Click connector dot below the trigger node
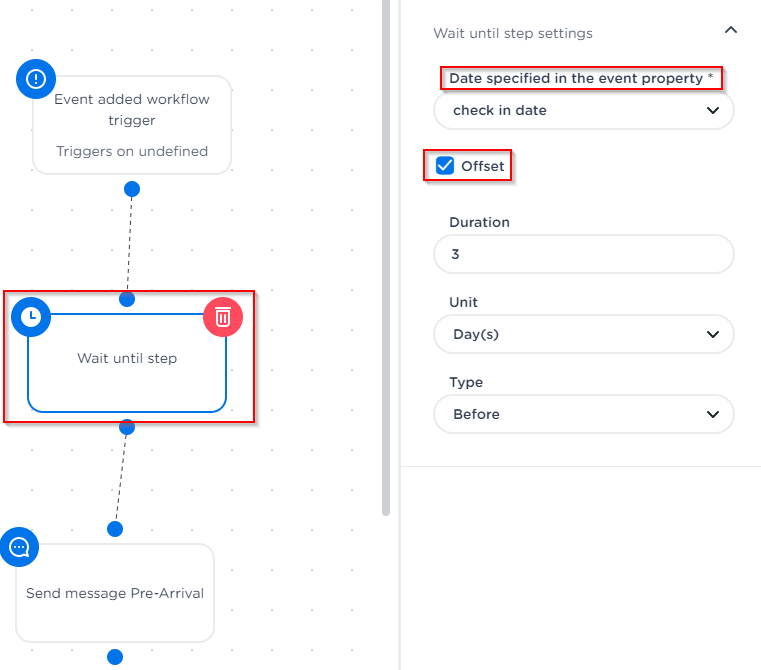The width and height of the screenshot is (761, 670). [x=131, y=189]
